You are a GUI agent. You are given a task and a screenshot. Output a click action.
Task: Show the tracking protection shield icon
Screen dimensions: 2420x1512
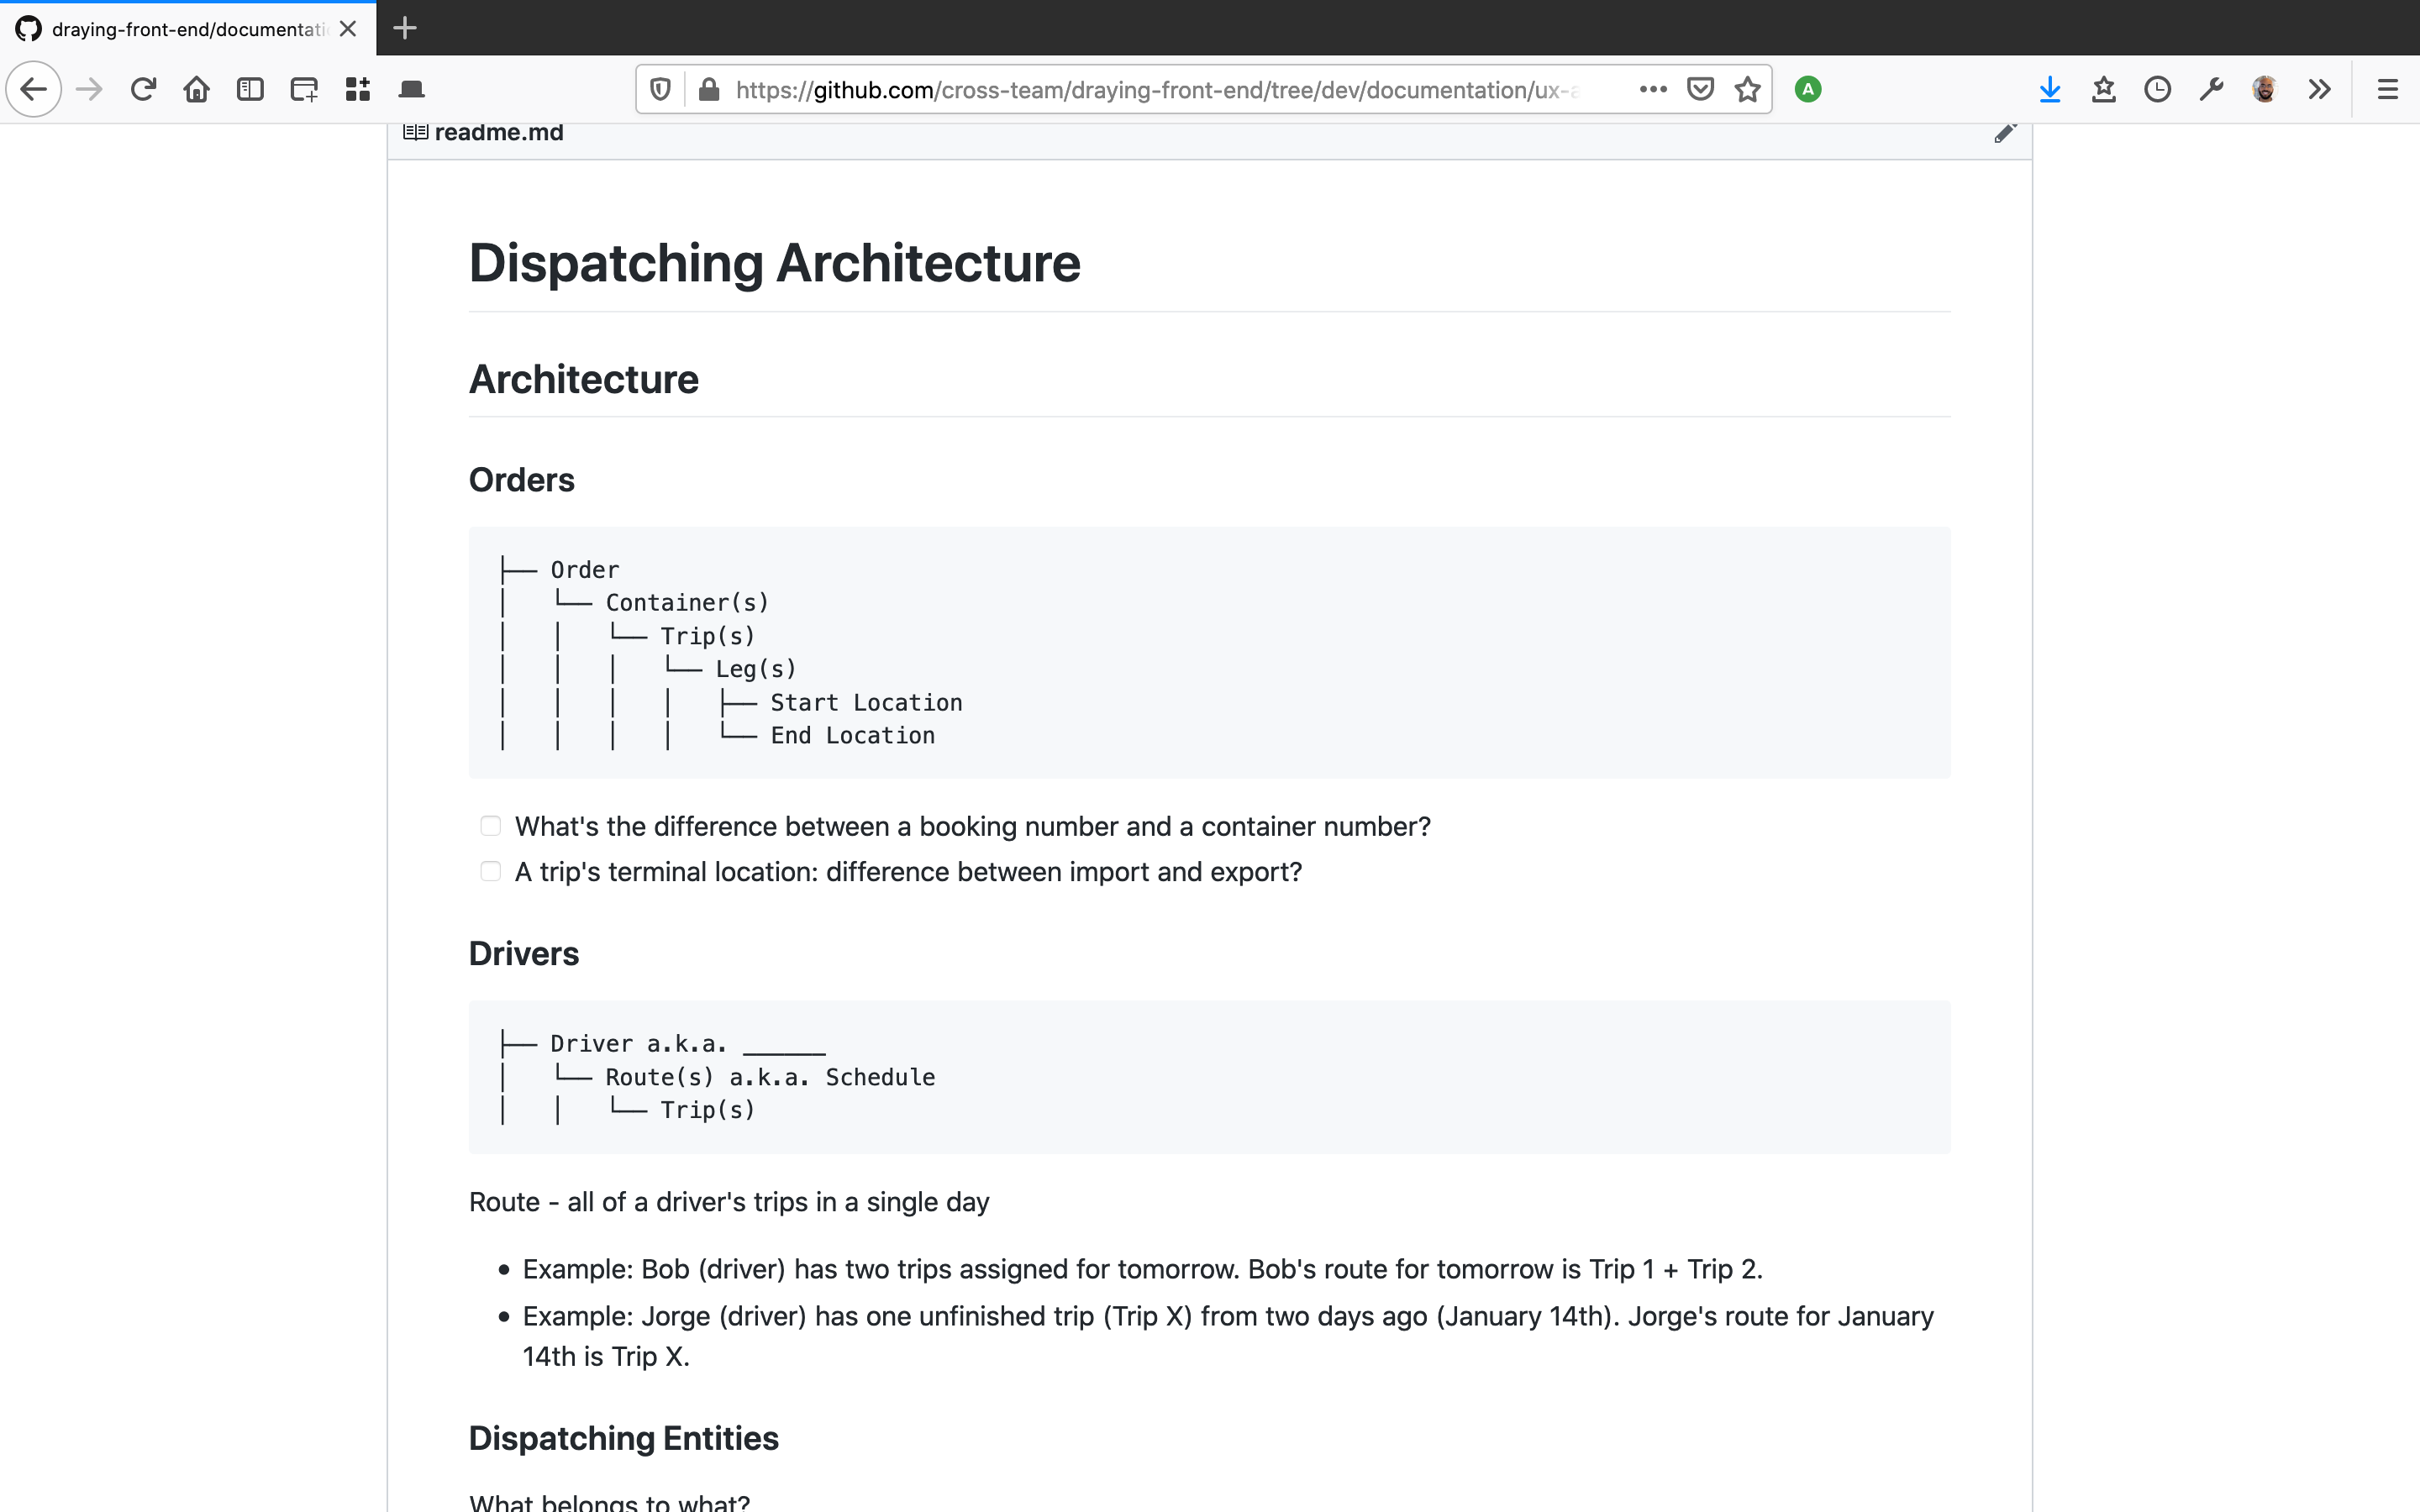pyautogui.click(x=660, y=90)
